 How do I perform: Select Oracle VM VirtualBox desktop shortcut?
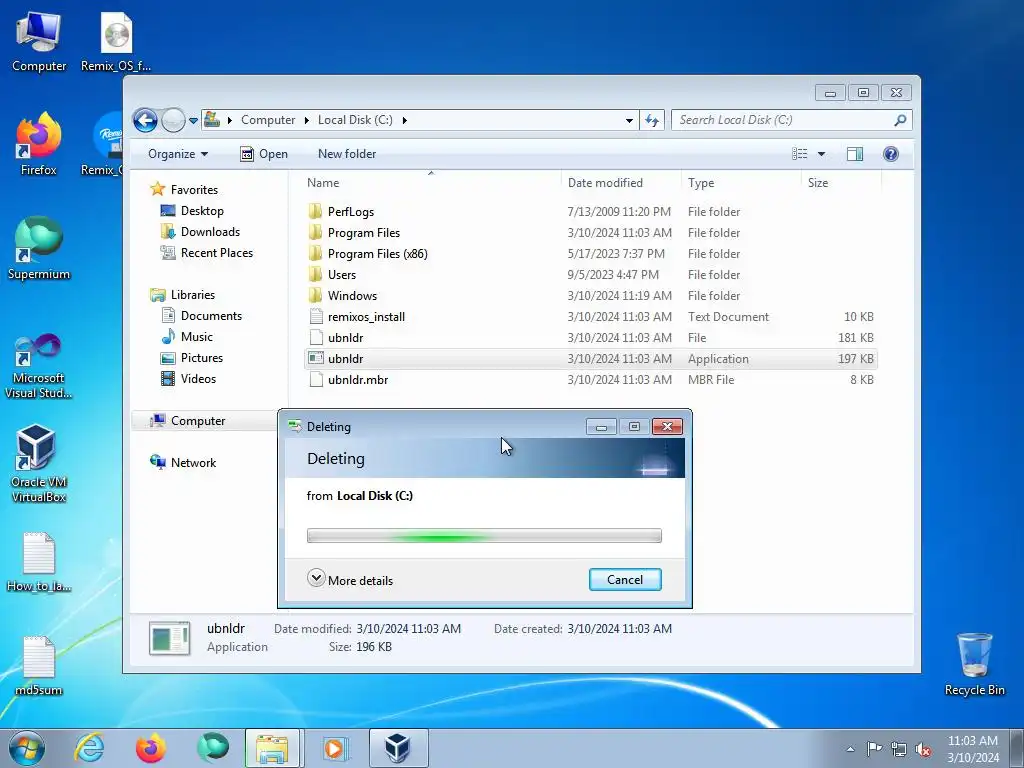point(39,464)
